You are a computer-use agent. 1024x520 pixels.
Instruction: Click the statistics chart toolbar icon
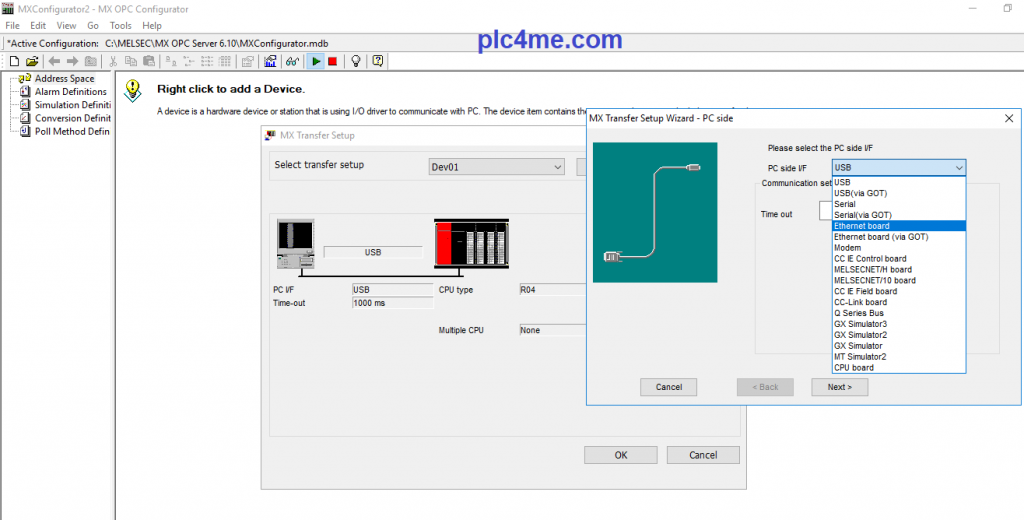click(270, 61)
